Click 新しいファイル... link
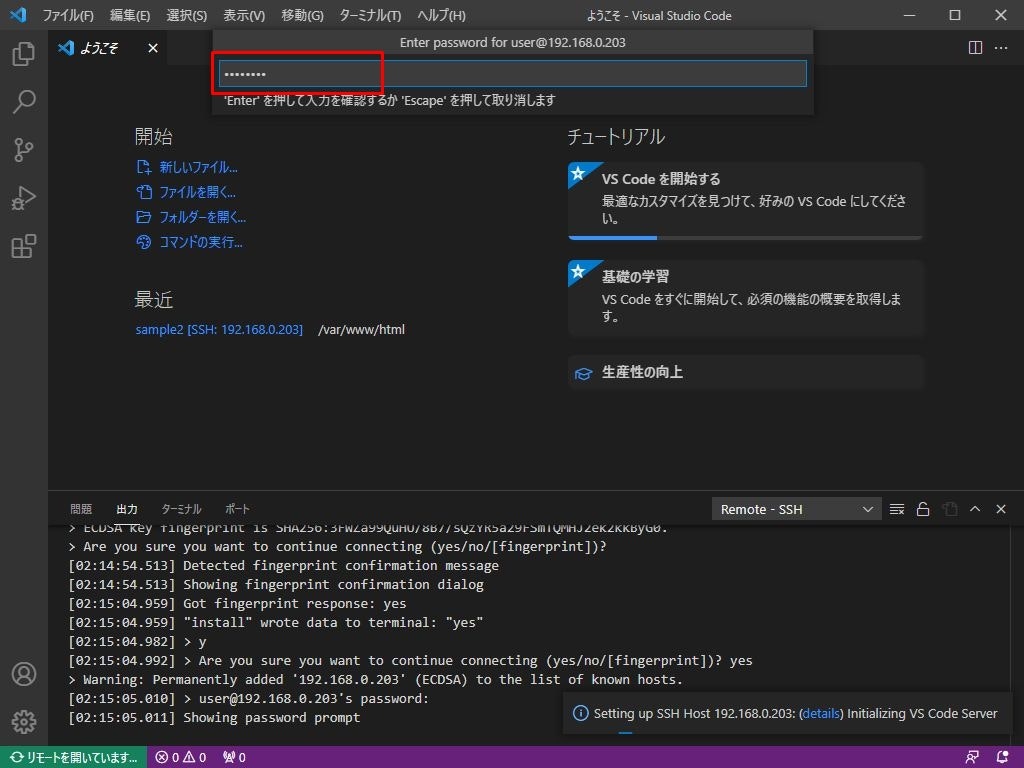Viewport: 1024px width, 768px height. [x=199, y=167]
